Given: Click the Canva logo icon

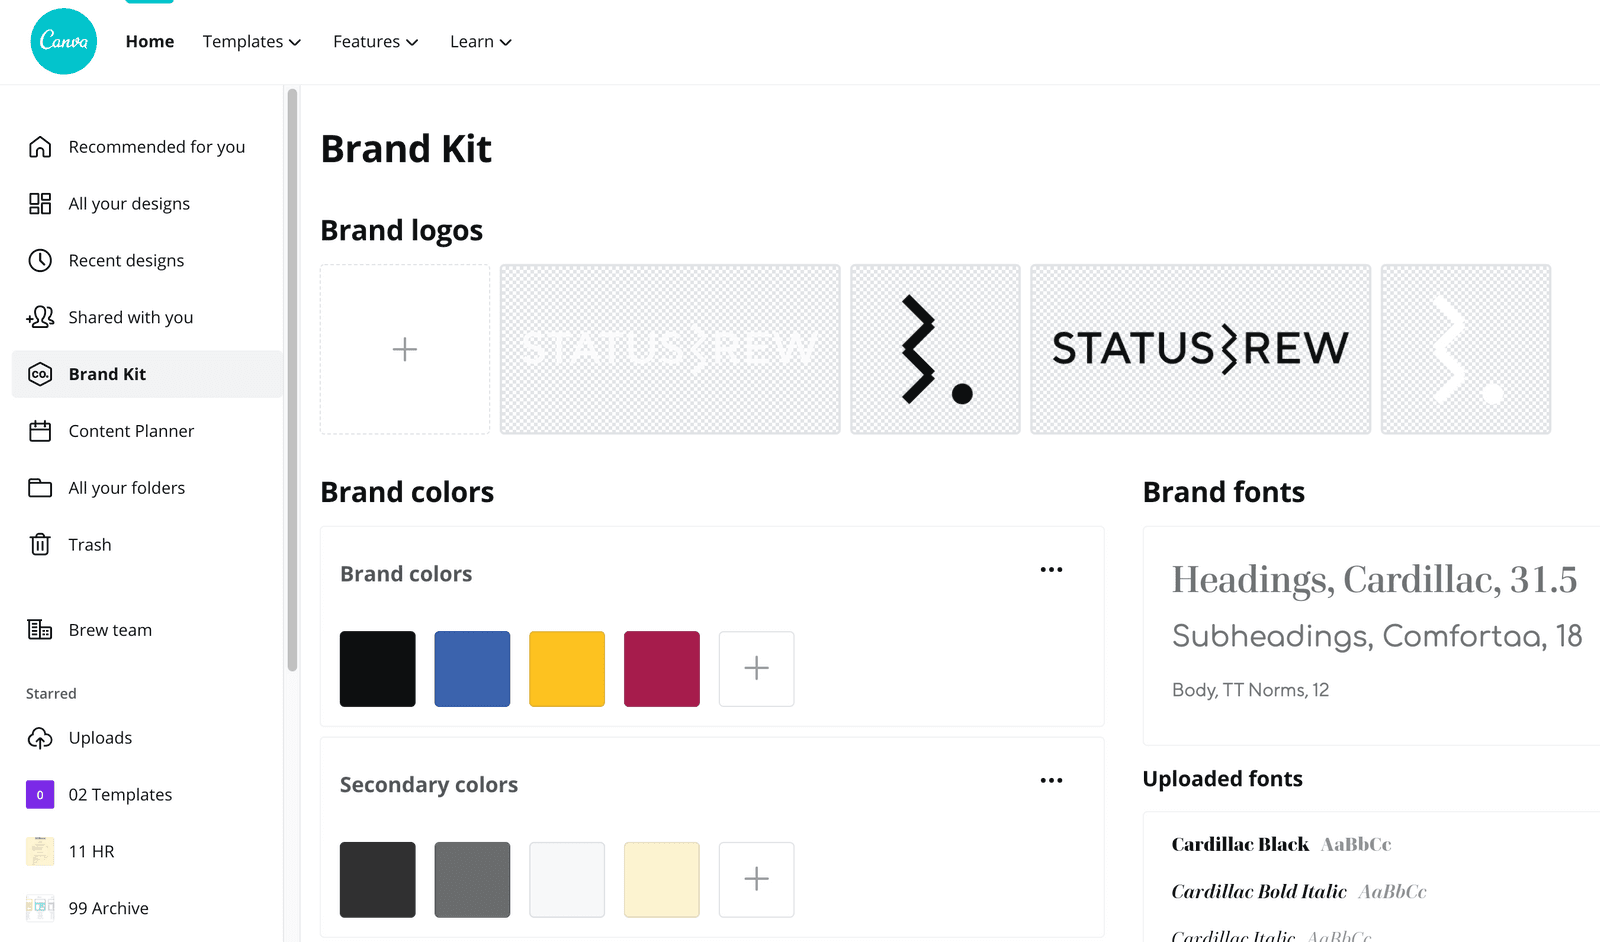Looking at the screenshot, I should point(64,41).
